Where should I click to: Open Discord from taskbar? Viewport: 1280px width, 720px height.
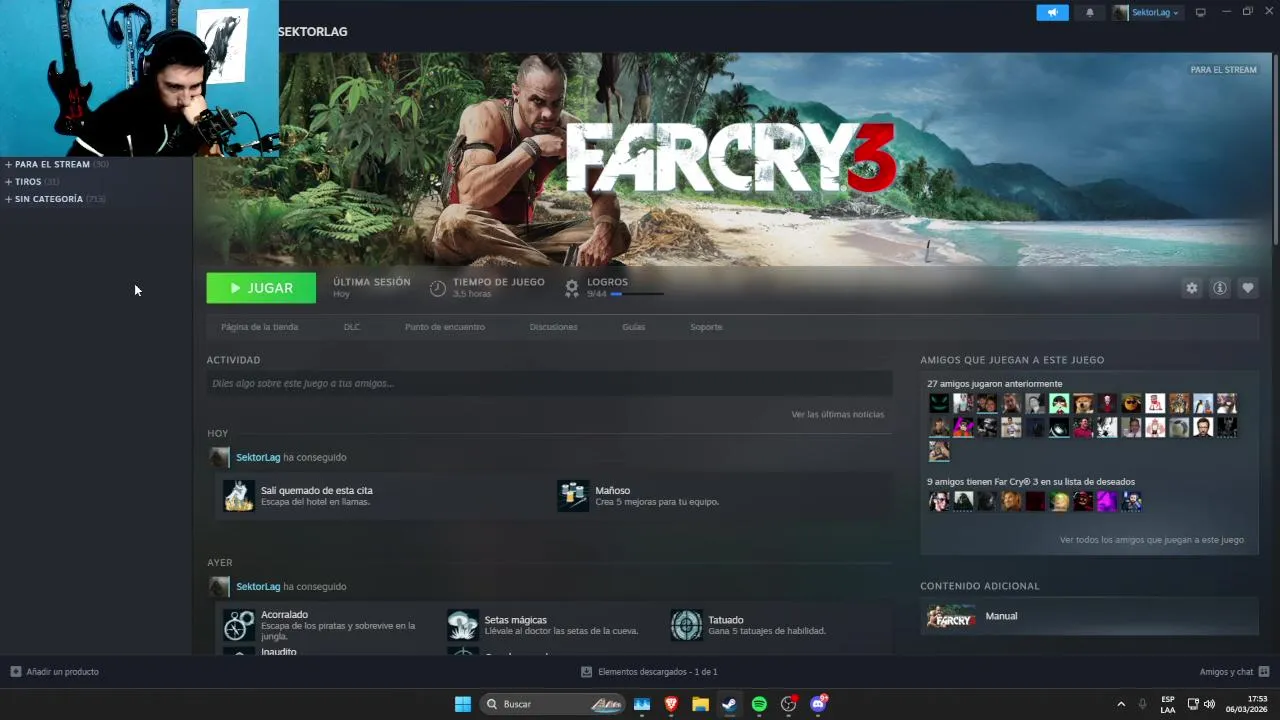(818, 704)
